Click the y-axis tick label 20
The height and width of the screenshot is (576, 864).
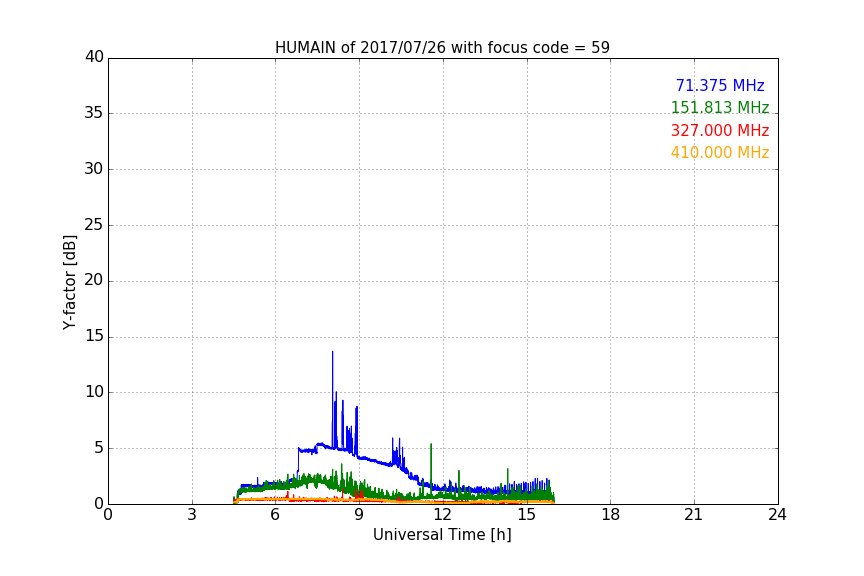pos(94,280)
